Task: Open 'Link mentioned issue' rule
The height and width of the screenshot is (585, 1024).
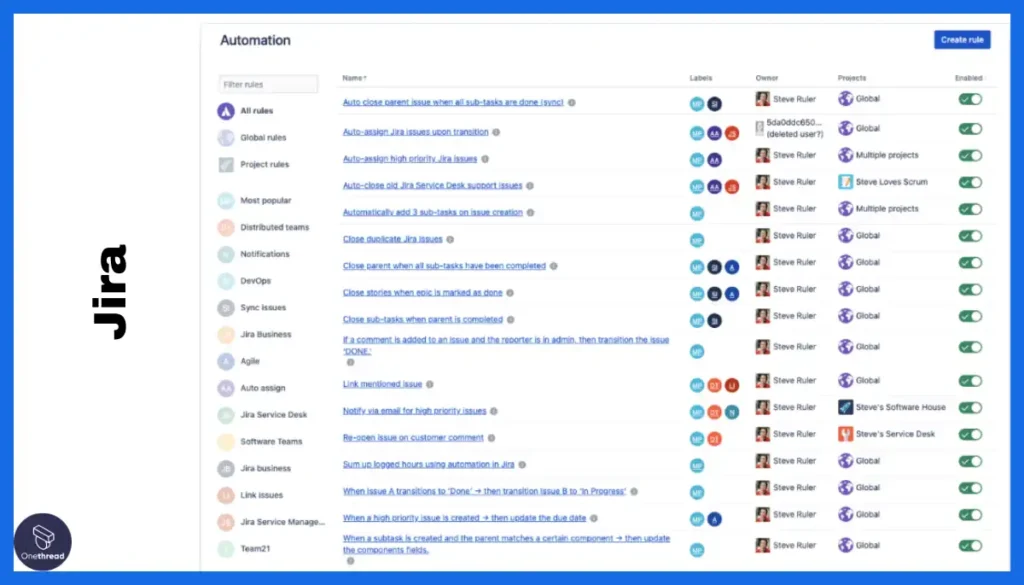Action: pyautogui.click(x=382, y=384)
